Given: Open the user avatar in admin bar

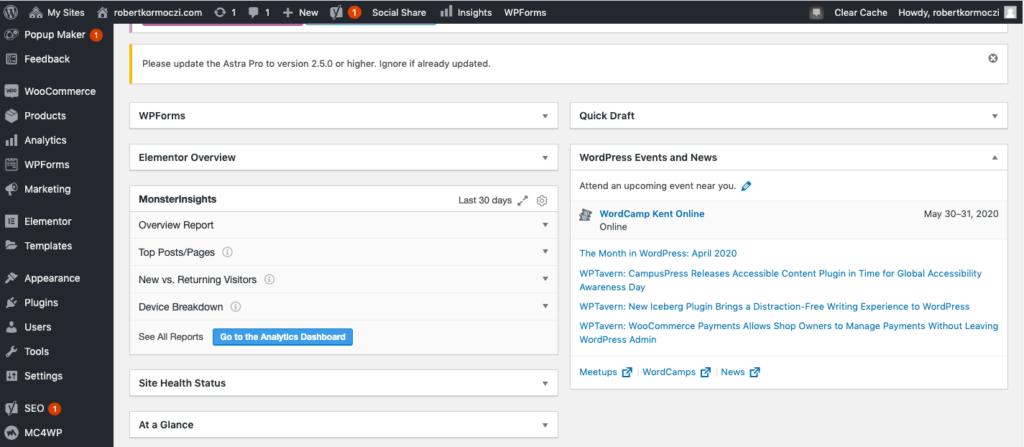Looking at the screenshot, I should tap(1010, 12).
